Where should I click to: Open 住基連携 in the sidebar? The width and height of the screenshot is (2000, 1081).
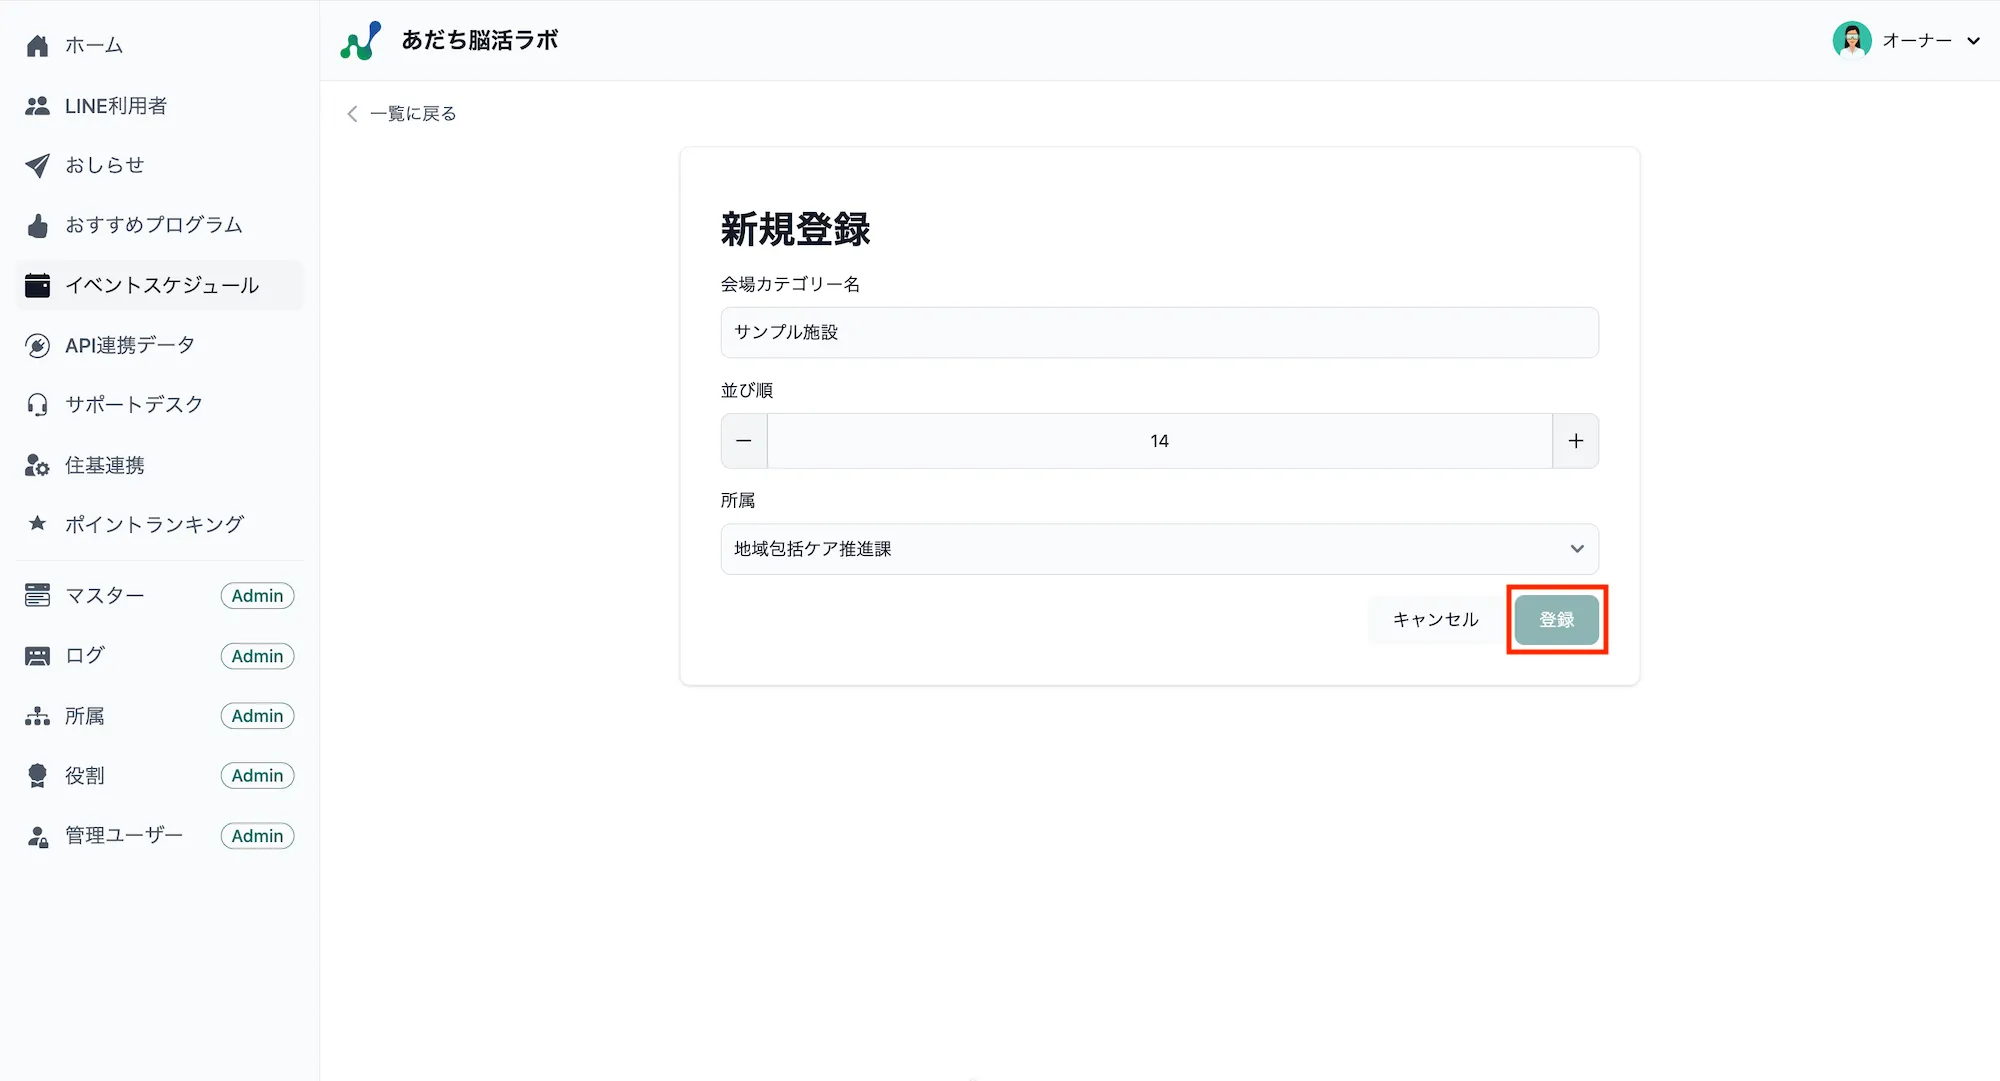pos(104,464)
